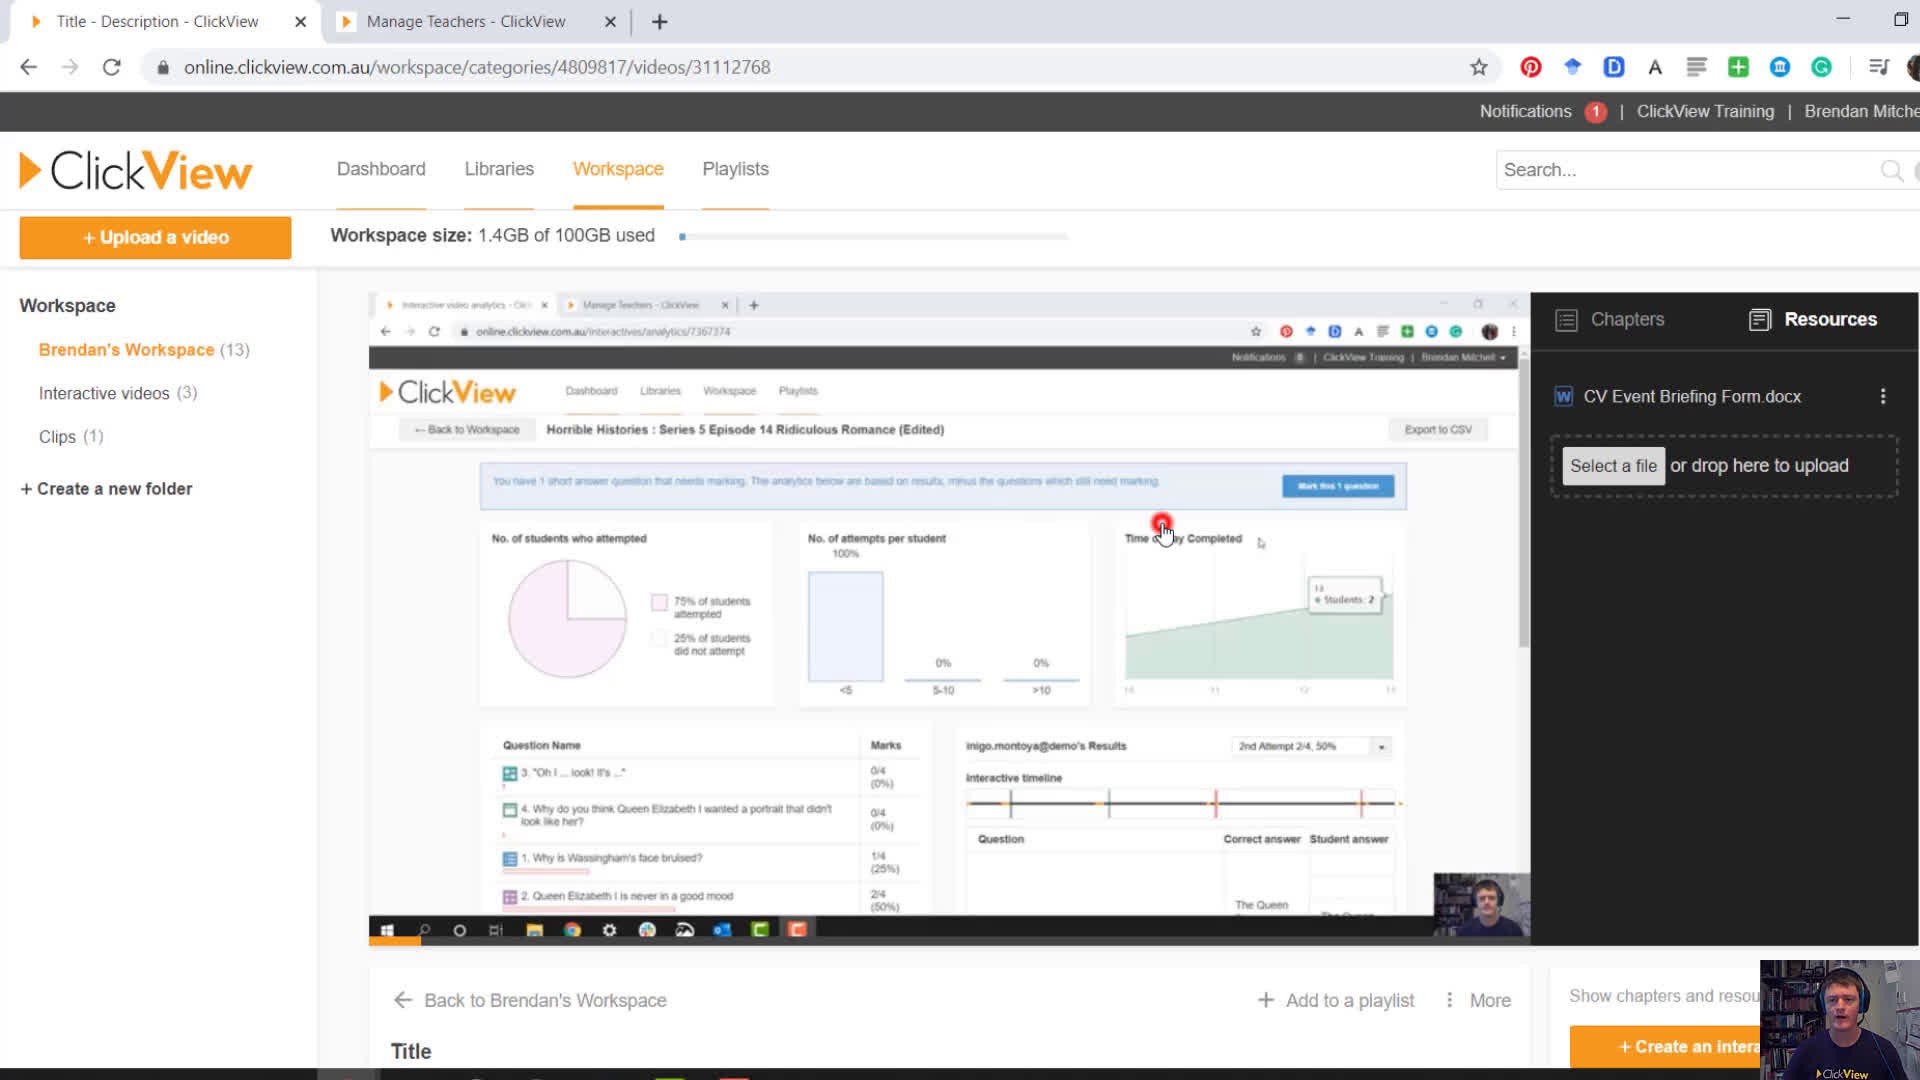Open the media playlist control icon

pos(1879,67)
